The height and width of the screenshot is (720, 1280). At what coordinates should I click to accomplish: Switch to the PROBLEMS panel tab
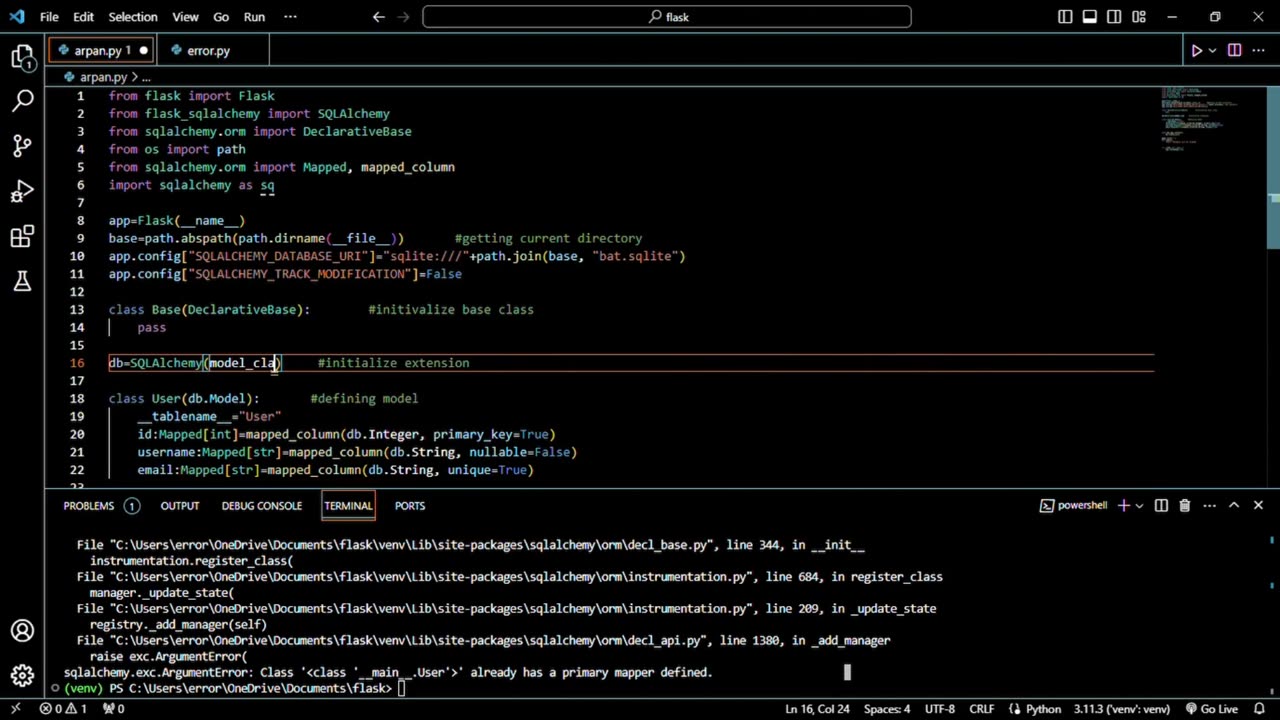(x=100, y=506)
